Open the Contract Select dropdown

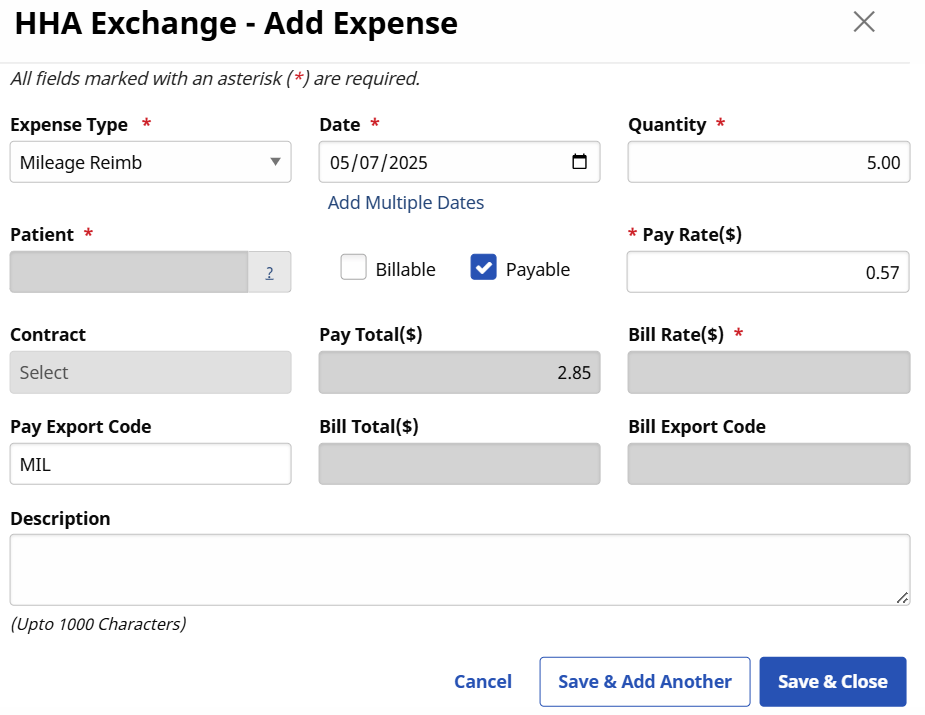click(150, 372)
